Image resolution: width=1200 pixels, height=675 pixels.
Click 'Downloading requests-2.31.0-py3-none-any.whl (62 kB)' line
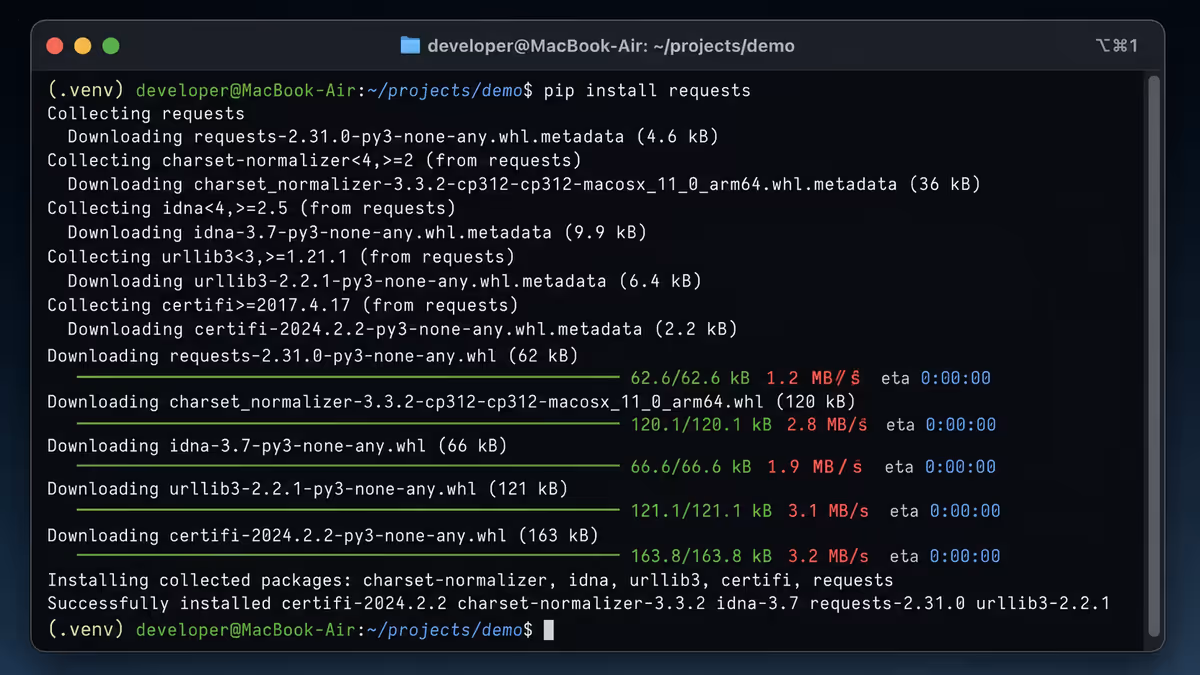(313, 356)
